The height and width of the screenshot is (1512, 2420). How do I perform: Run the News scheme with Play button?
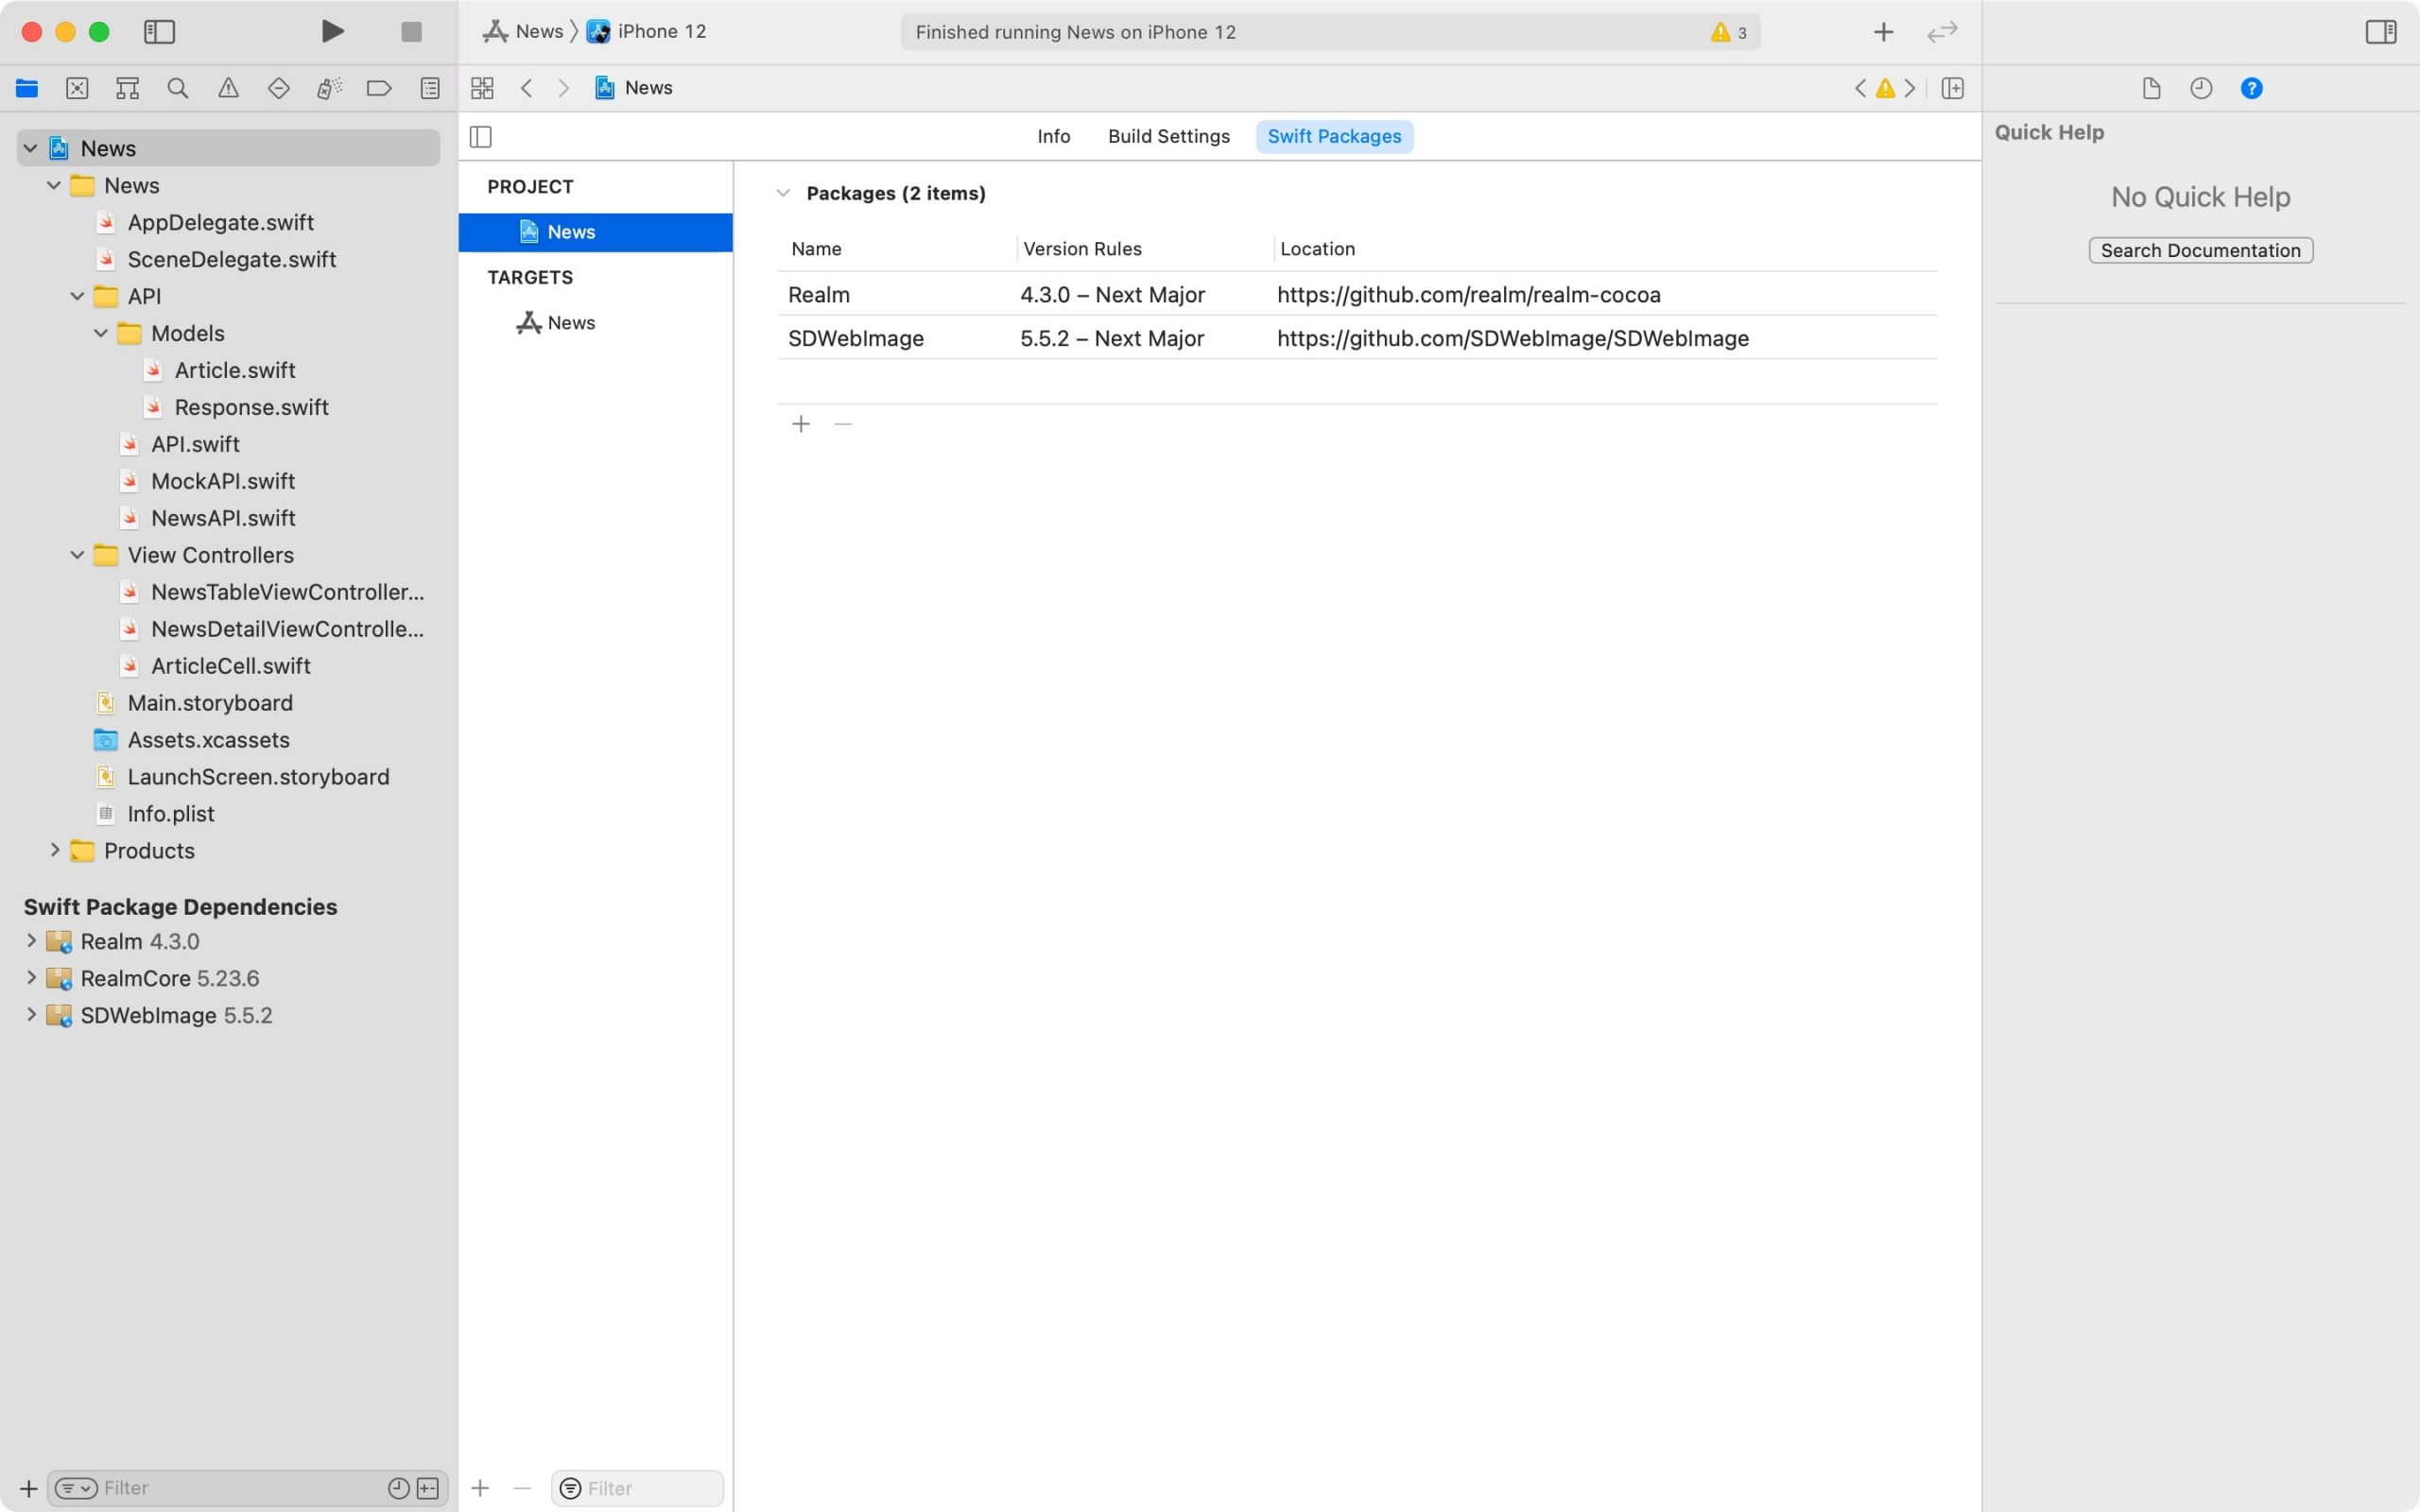coord(333,32)
